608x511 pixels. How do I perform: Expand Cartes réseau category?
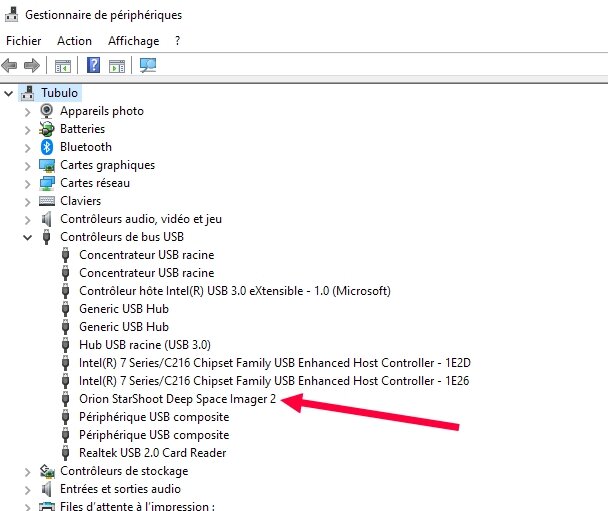point(27,184)
